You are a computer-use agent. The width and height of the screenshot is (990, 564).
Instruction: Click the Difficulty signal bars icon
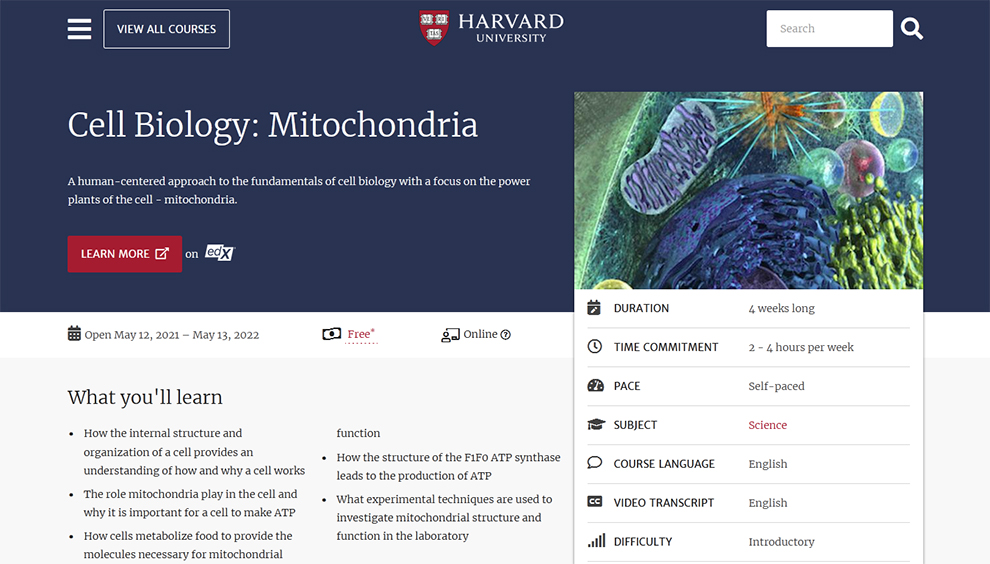[x=596, y=541]
